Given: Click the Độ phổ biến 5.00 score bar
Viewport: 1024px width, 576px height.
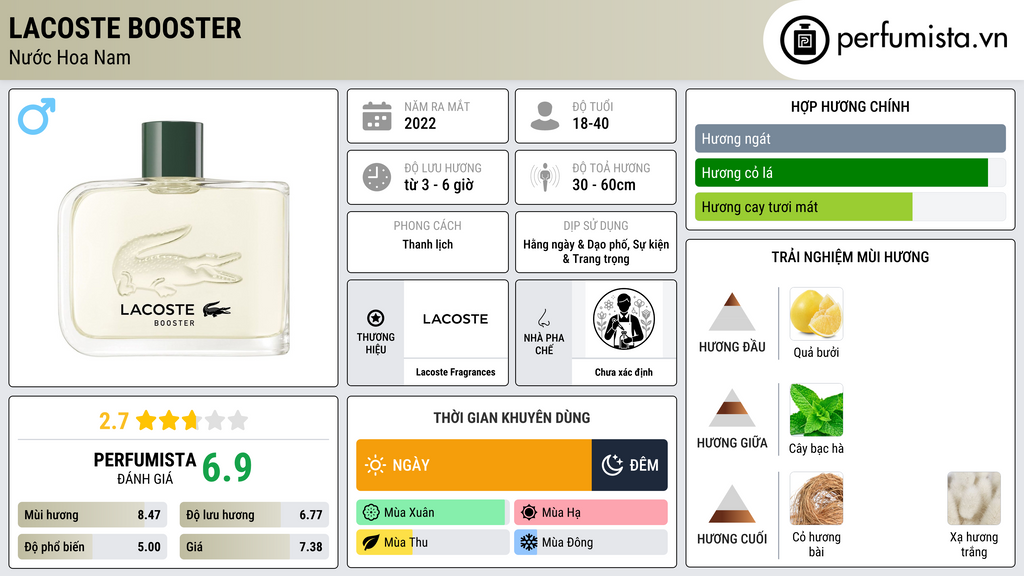Looking at the screenshot, I should pos(93,547).
